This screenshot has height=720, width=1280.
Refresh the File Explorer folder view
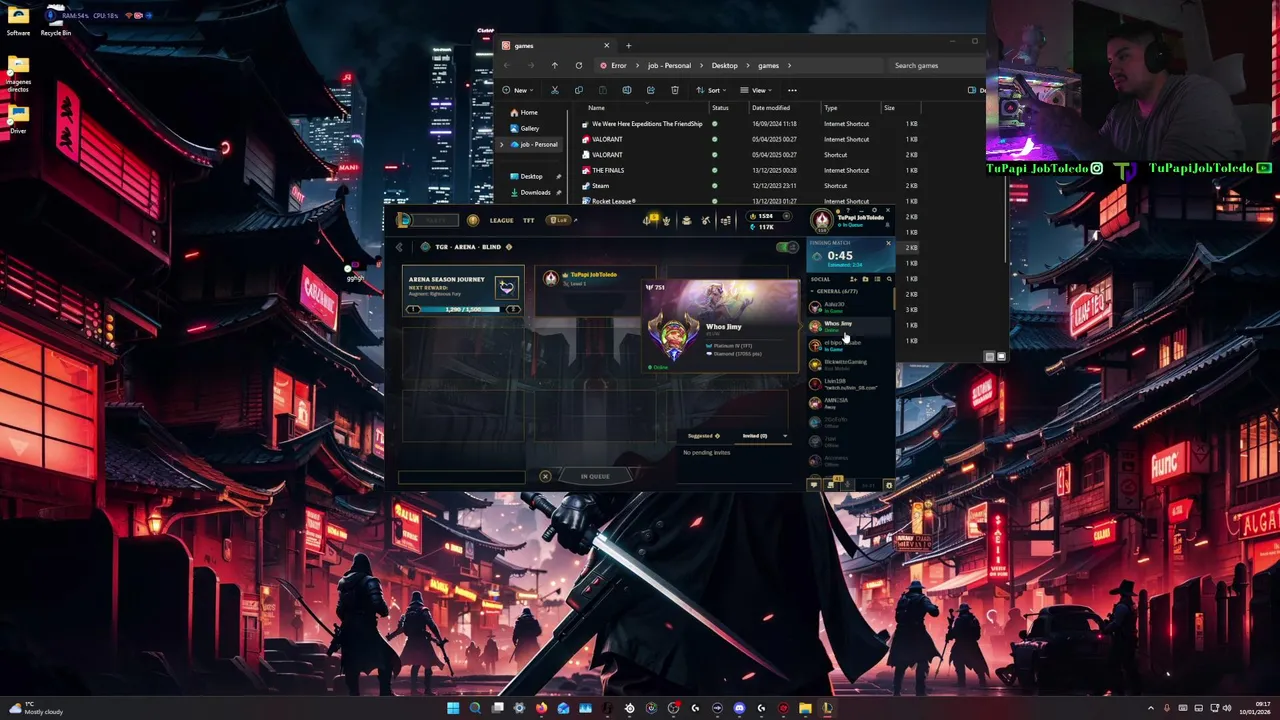[x=578, y=65]
